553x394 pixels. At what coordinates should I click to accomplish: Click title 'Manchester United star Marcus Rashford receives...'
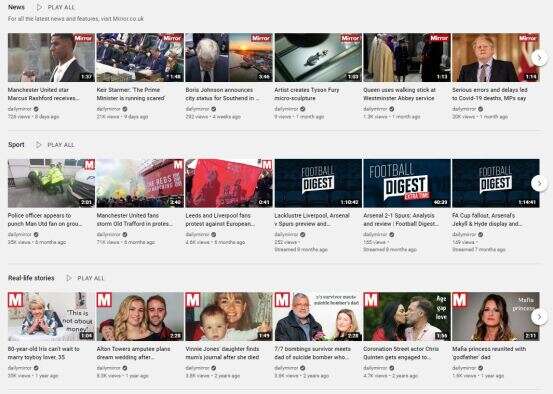pos(43,94)
